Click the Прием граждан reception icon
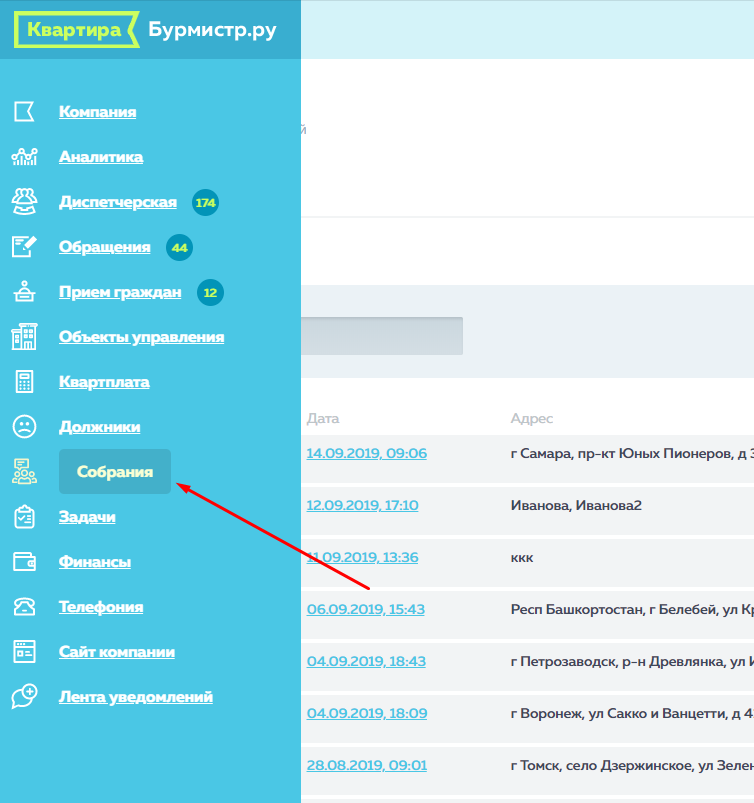The image size is (754, 803). tap(24, 292)
